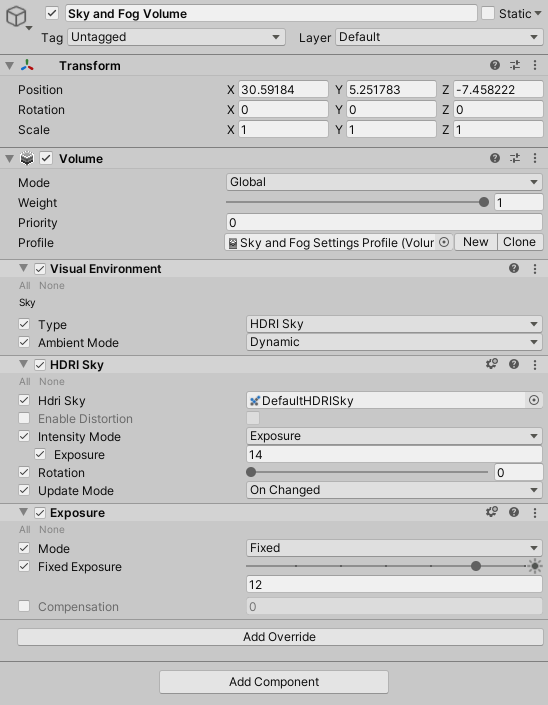
Task: Click the GameObject name field
Action: [271, 13]
